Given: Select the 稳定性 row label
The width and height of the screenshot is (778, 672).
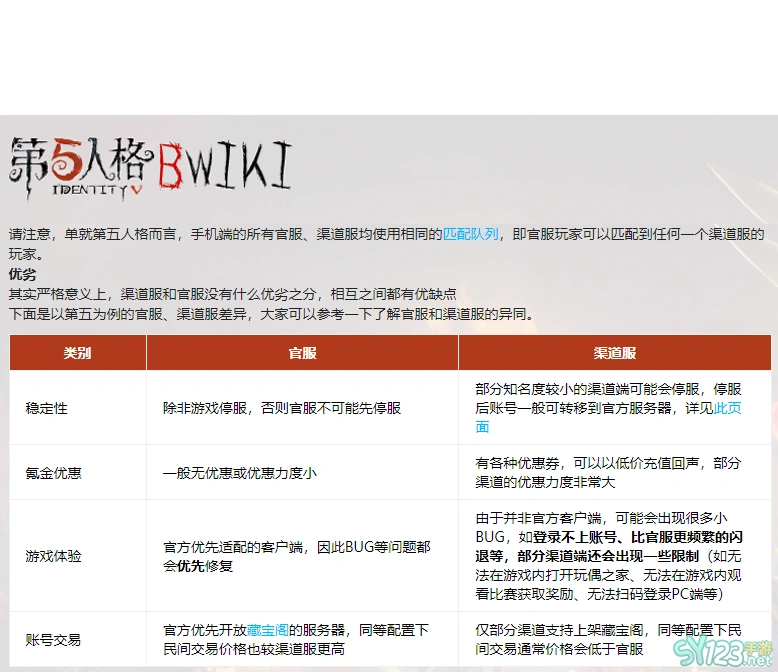Looking at the screenshot, I should pos(46,408).
